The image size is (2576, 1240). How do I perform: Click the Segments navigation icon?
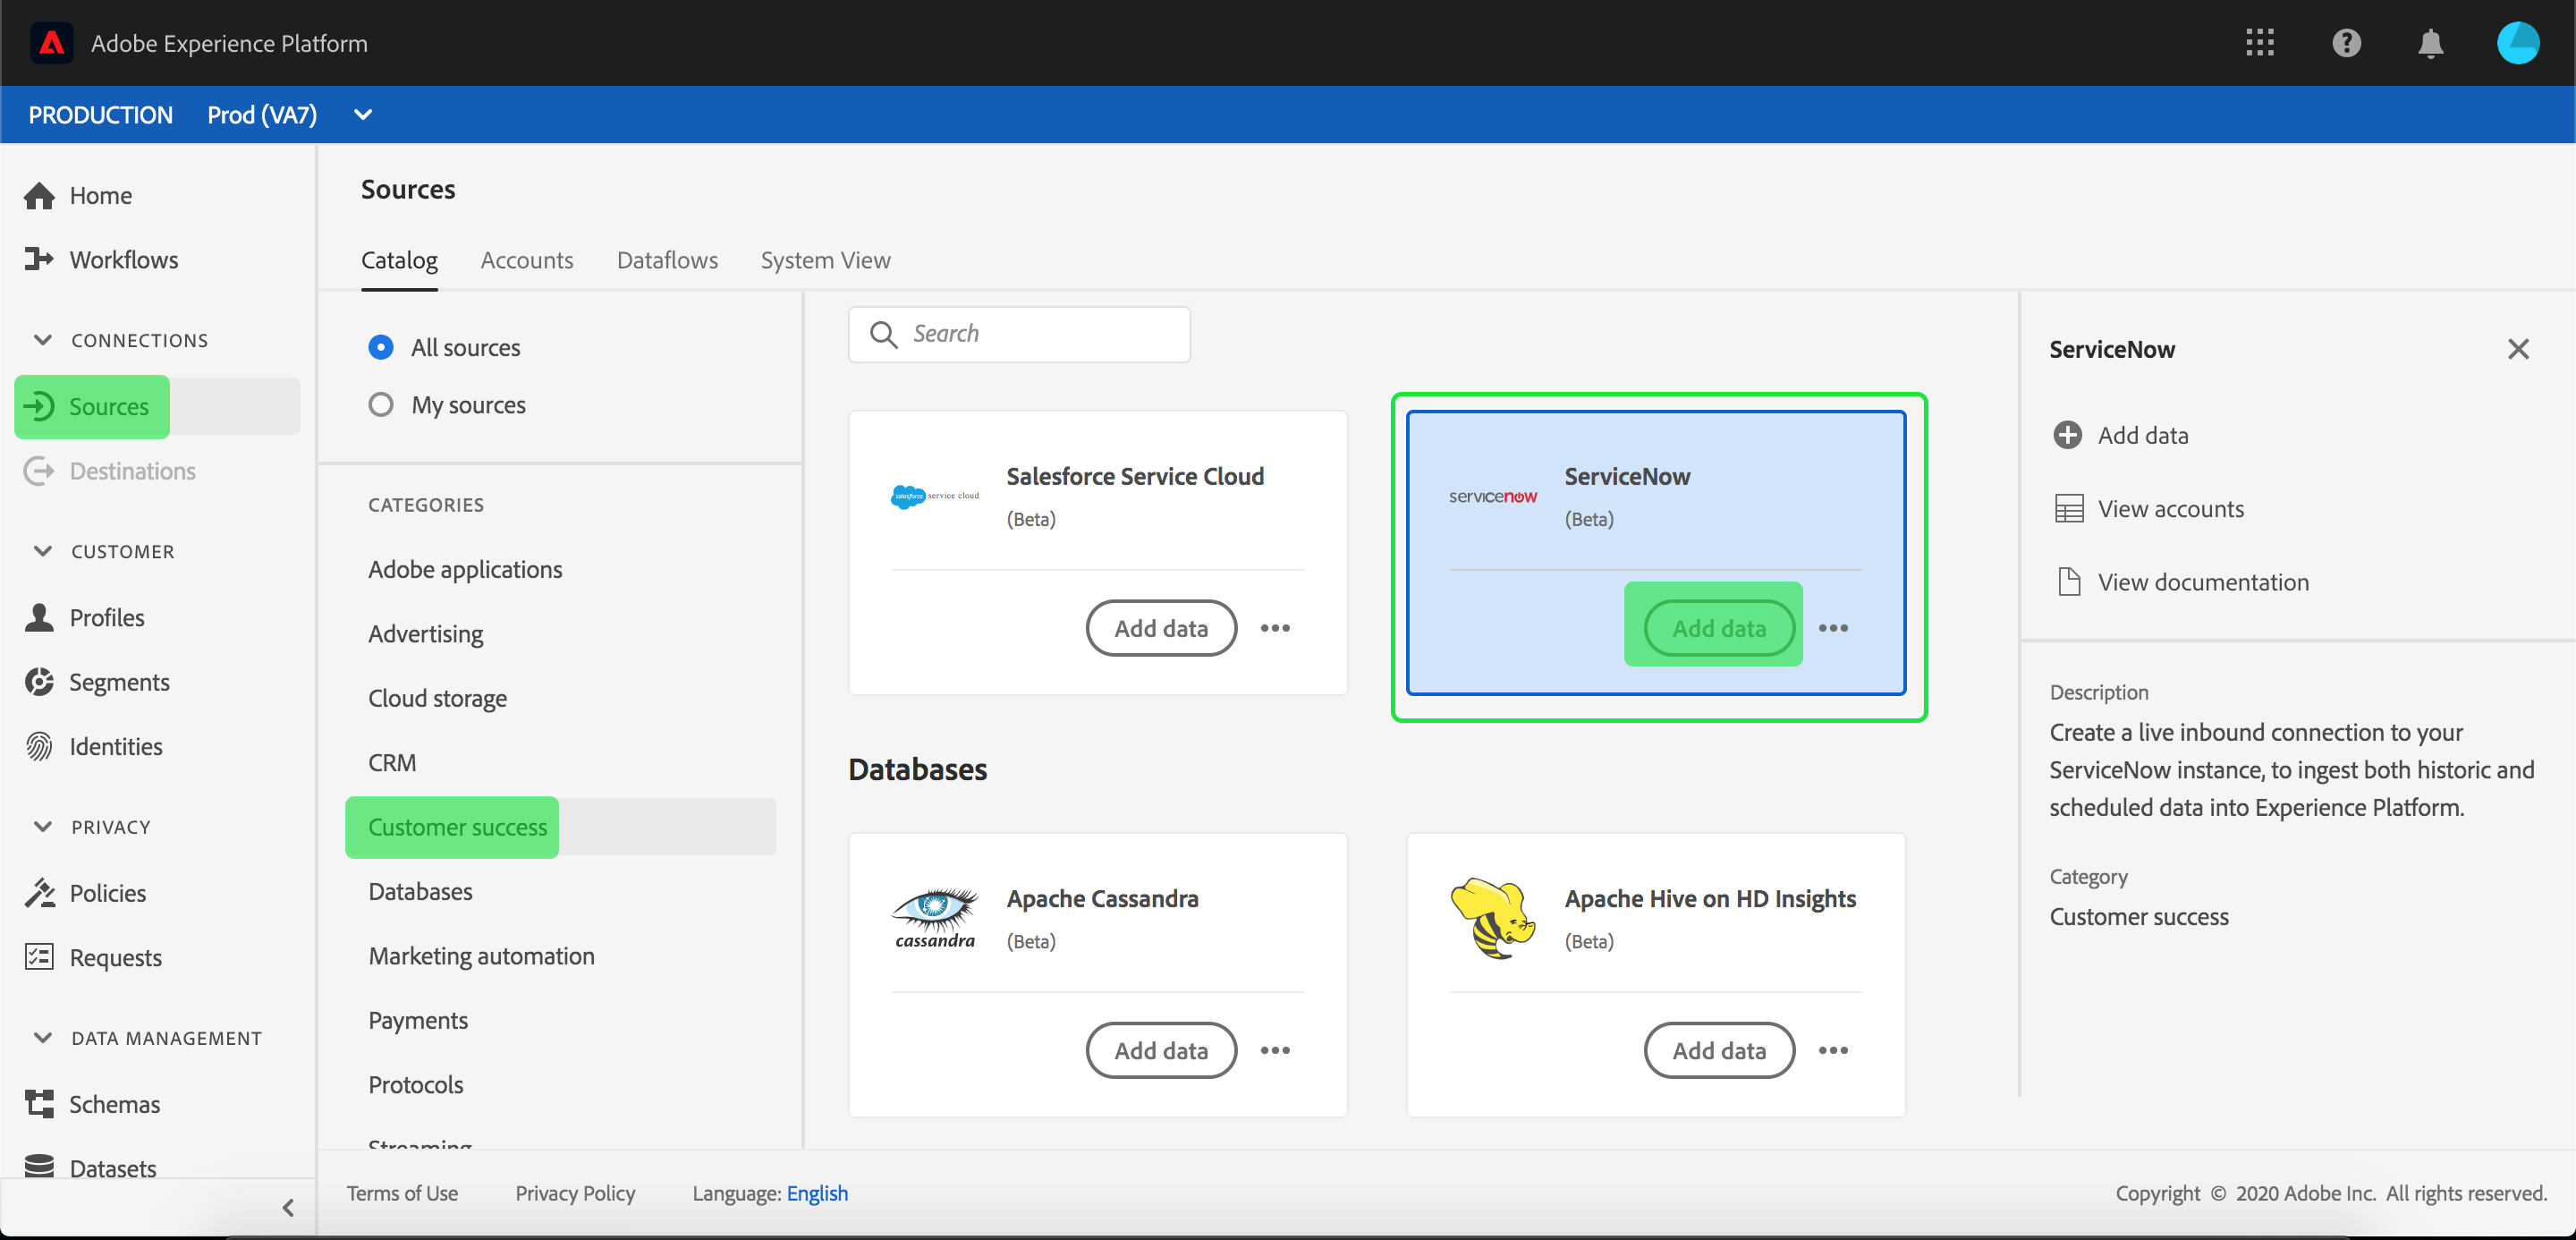pyautogui.click(x=43, y=682)
